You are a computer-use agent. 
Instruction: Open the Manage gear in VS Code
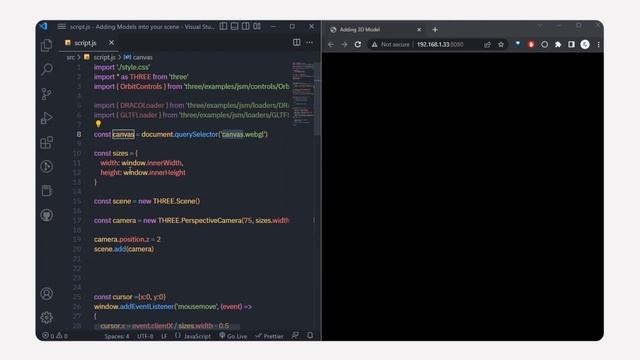pos(47,317)
